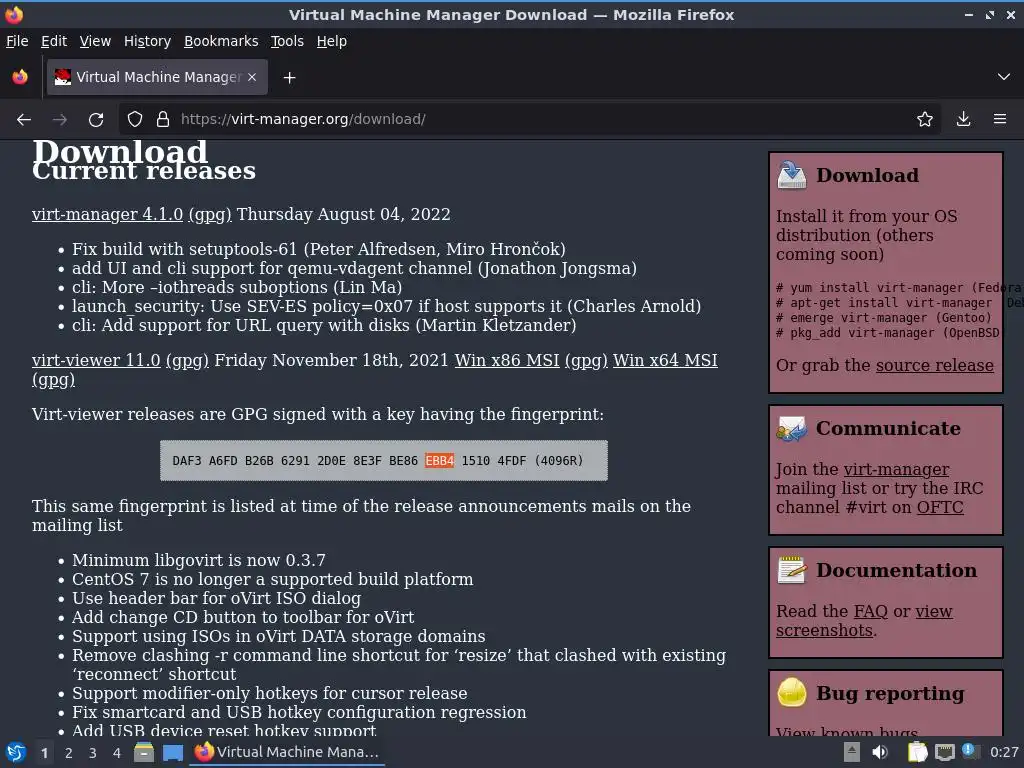
Task: Open the view screenshots link
Action: (x=864, y=621)
